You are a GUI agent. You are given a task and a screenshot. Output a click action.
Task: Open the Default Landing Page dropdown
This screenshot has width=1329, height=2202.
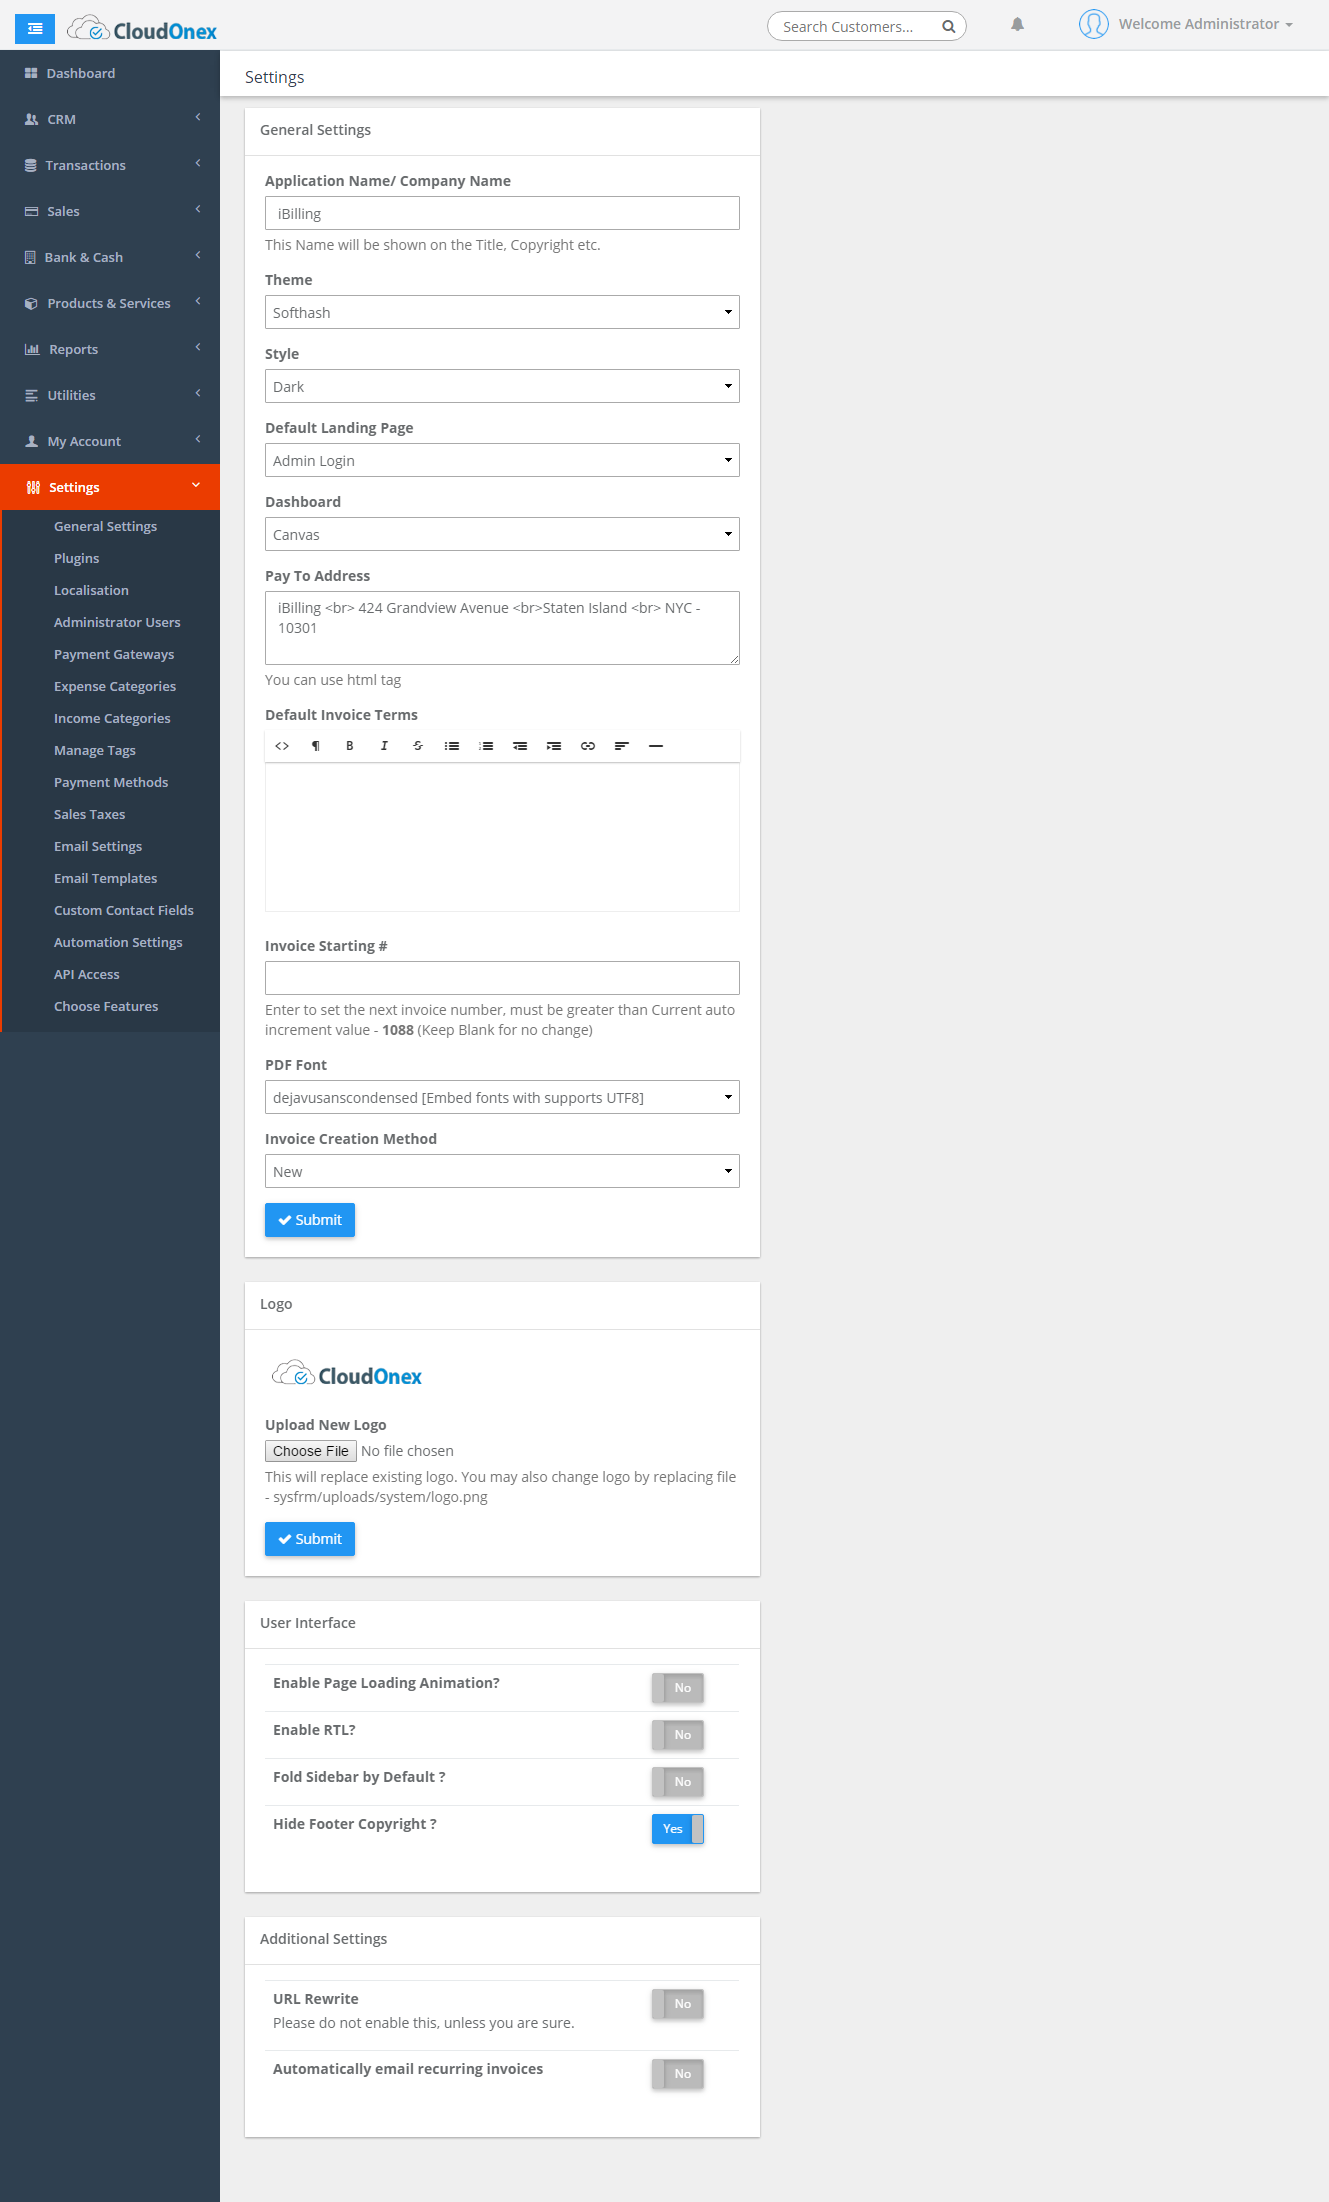[502, 460]
